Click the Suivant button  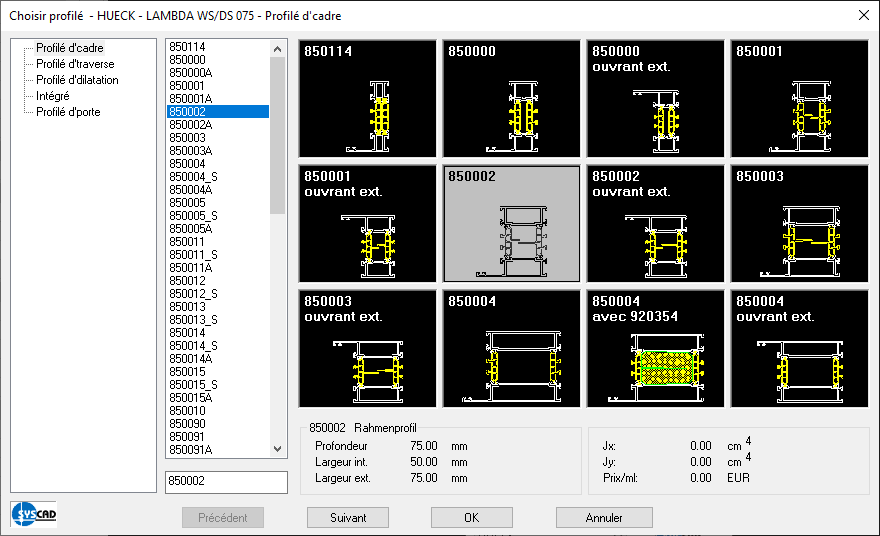click(348, 517)
